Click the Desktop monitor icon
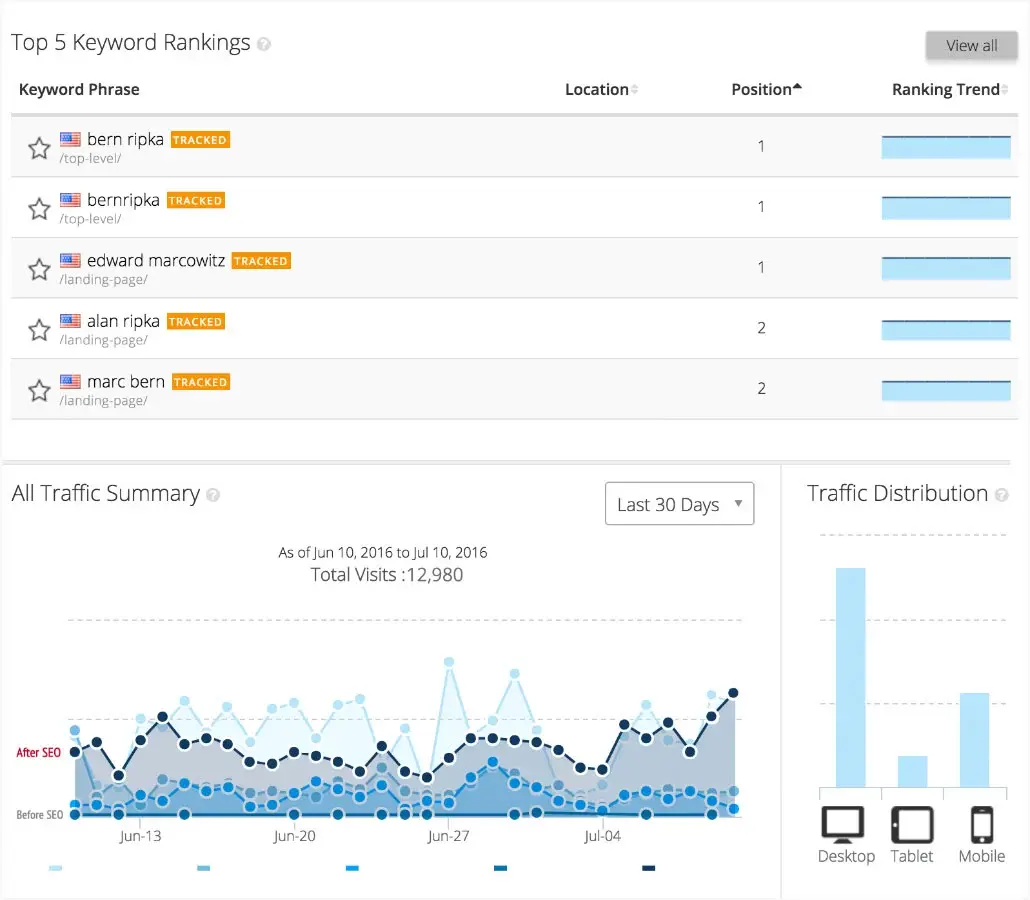 pyautogui.click(x=843, y=824)
